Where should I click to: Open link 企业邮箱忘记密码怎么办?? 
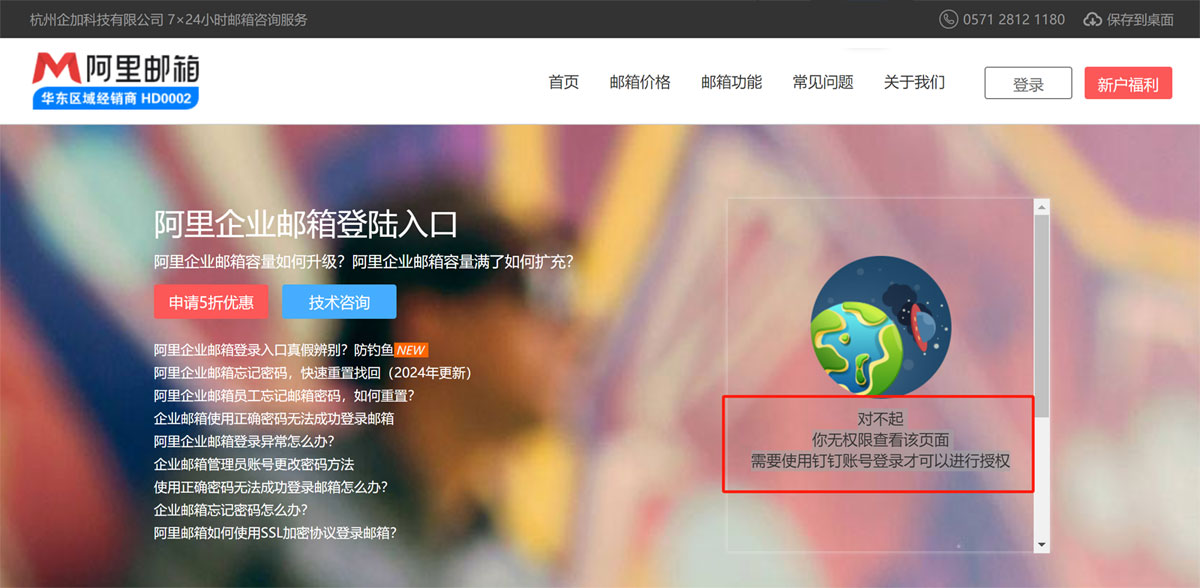pos(231,510)
